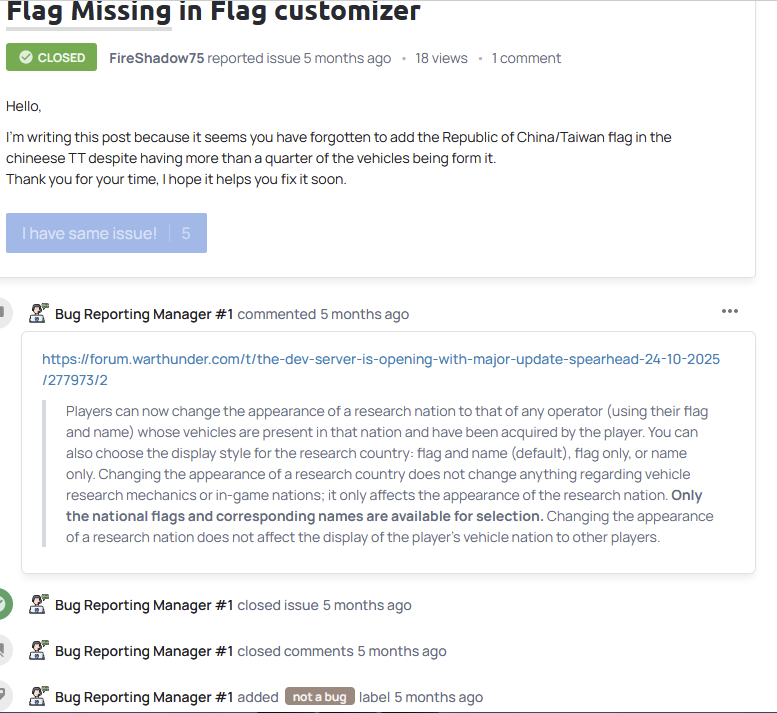The height and width of the screenshot is (713, 777).
Task: Click the closed-comments timeline icon at left edge
Action: 3,650
